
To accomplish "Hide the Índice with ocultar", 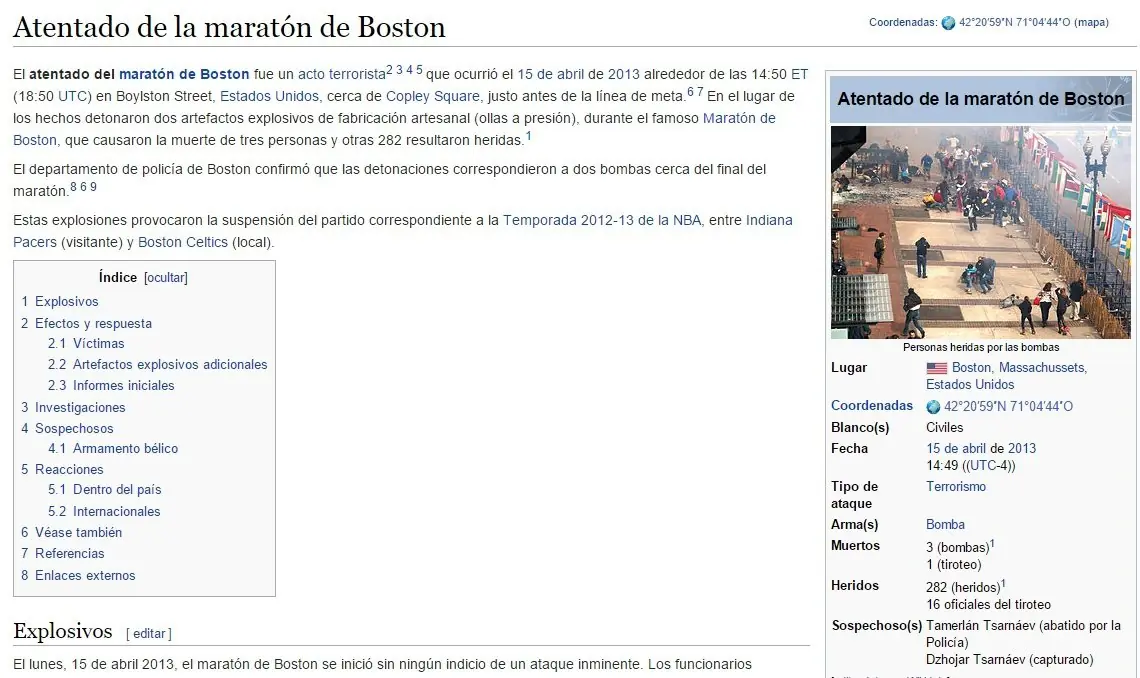I will coord(166,278).
